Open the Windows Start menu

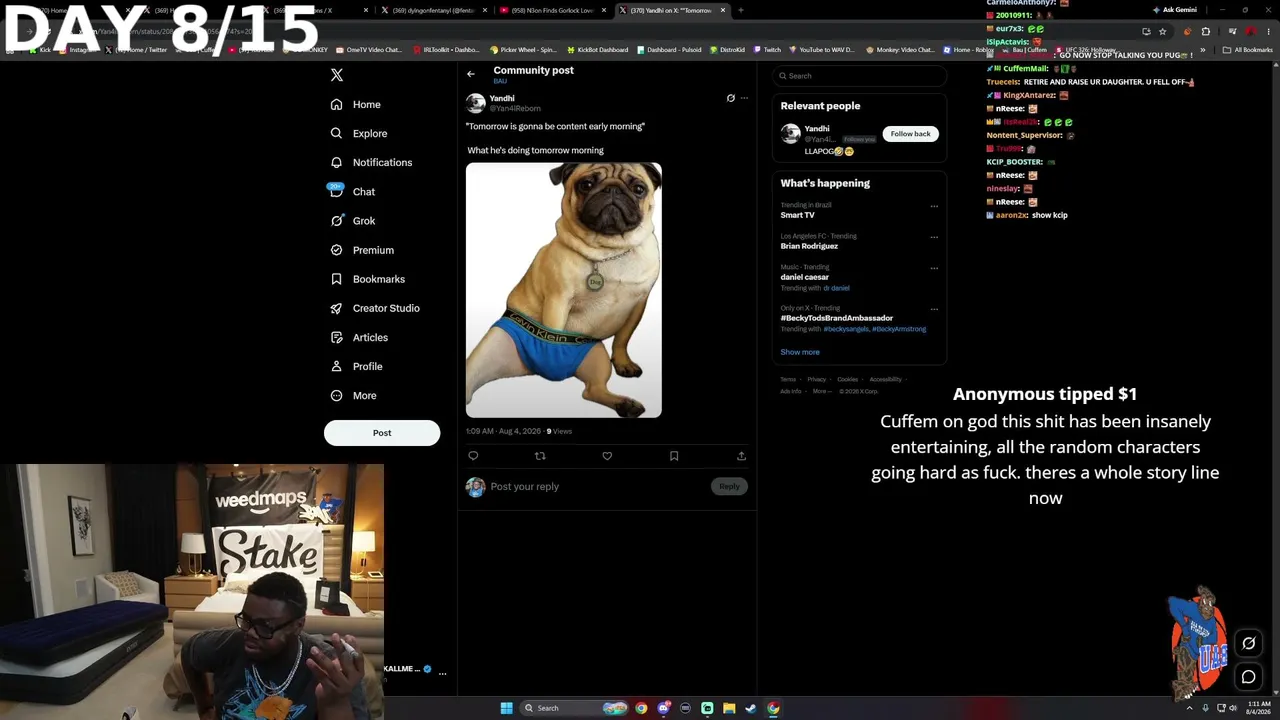coord(506,708)
